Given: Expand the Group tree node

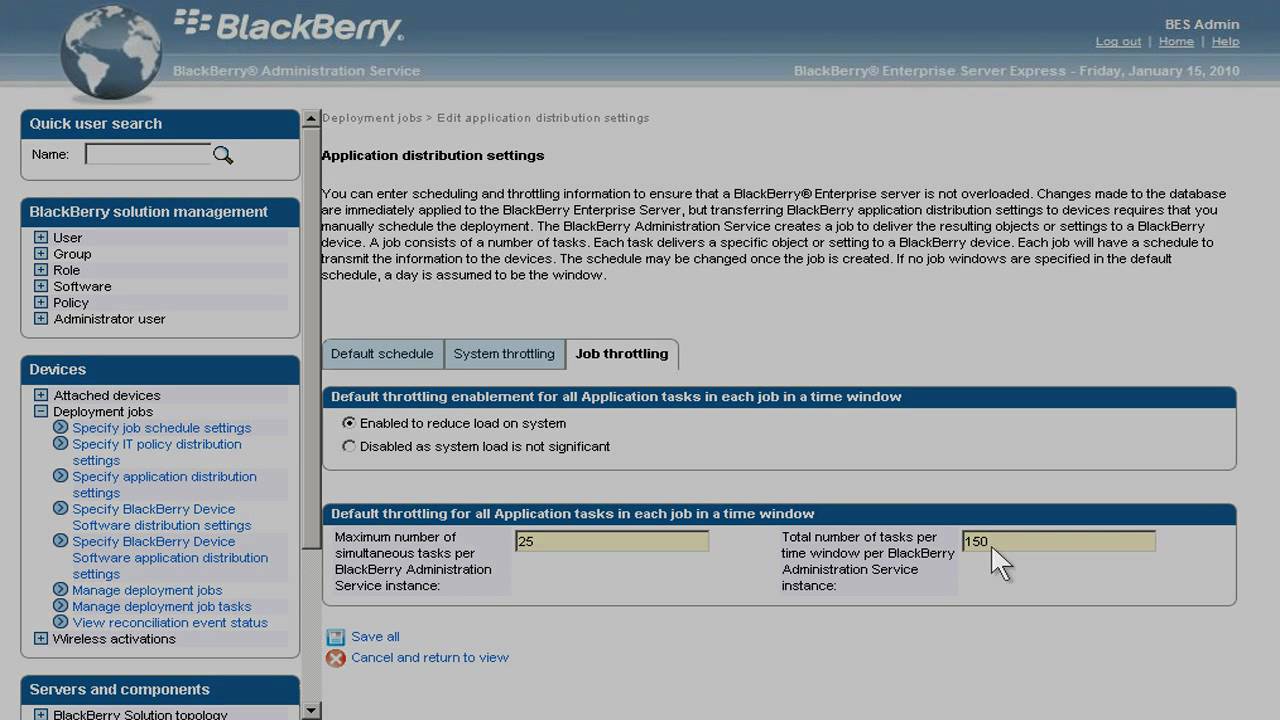Looking at the screenshot, I should pyautogui.click(x=41, y=253).
